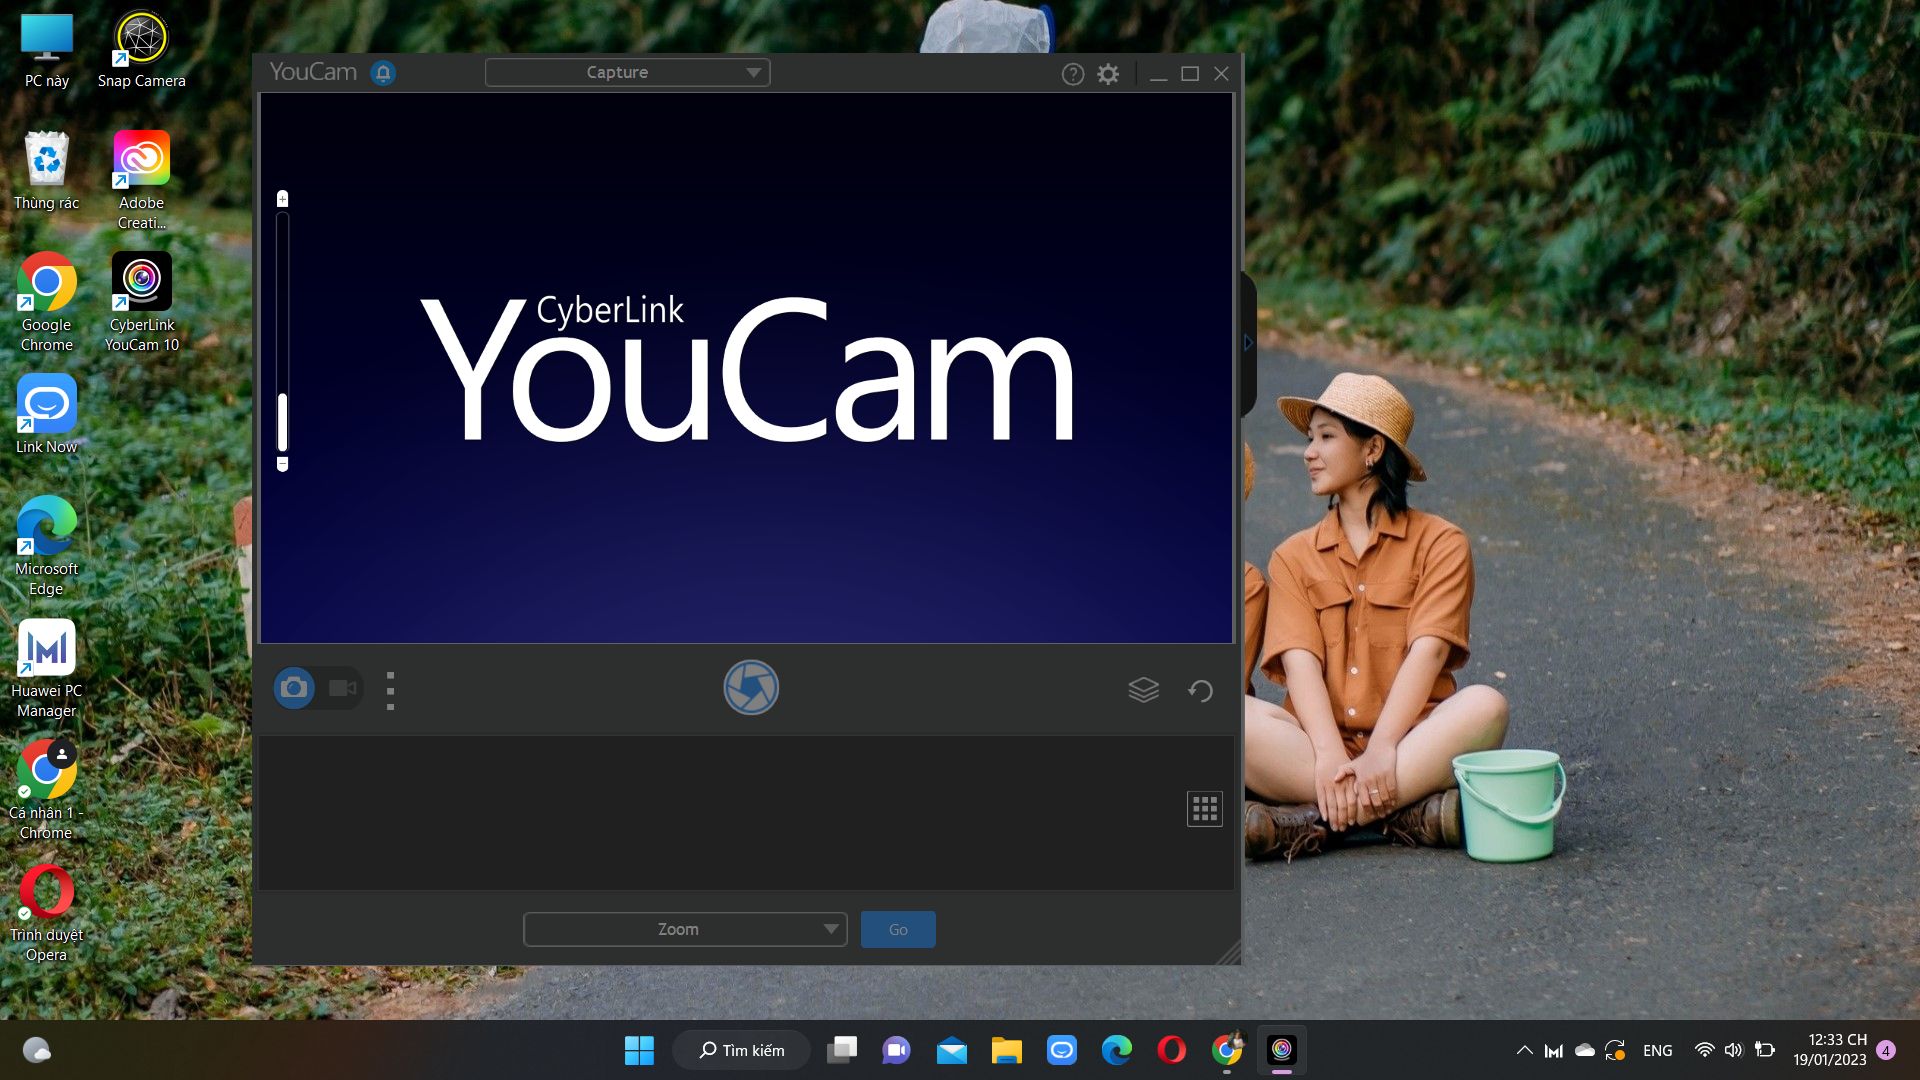This screenshot has width=1920, height=1080.
Task: Click the Go button
Action: click(898, 929)
